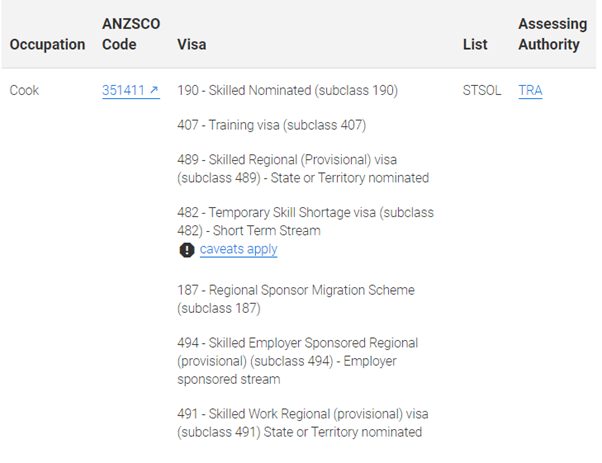Click the 482 Temporary Skill Shortage entry

click(305, 222)
